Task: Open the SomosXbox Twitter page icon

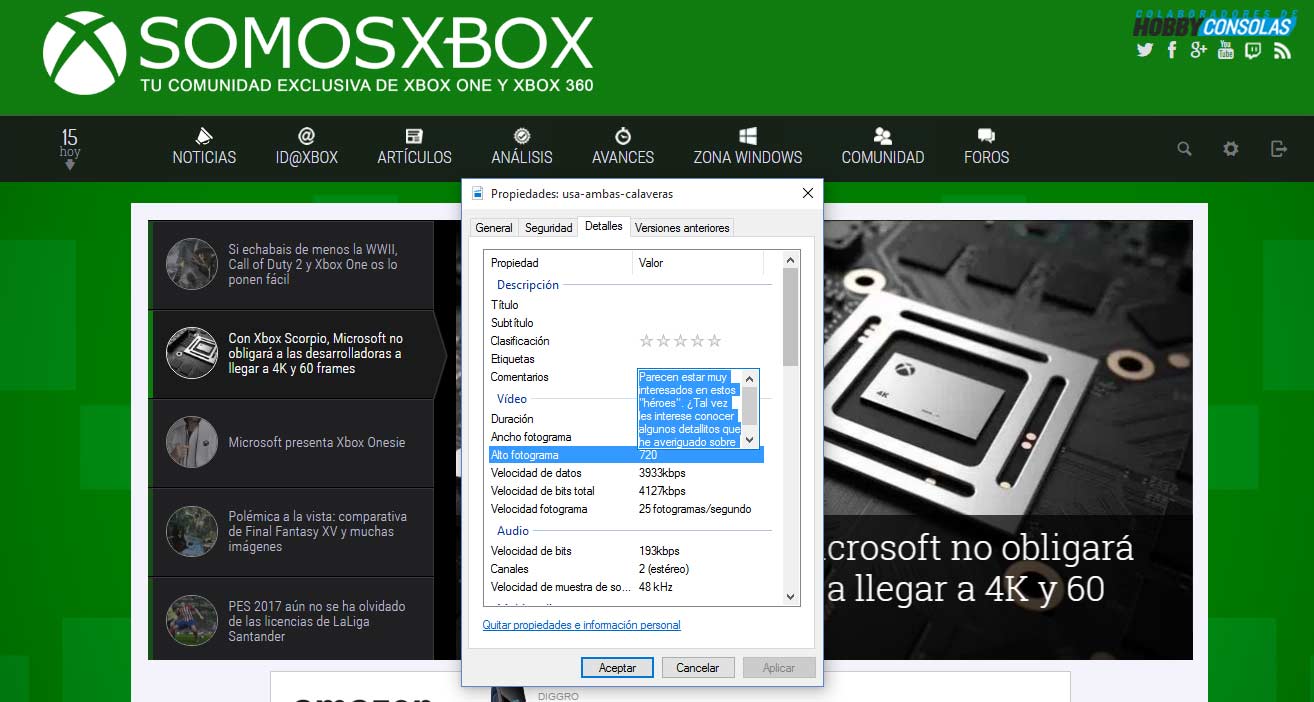Action: click(1145, 50)
